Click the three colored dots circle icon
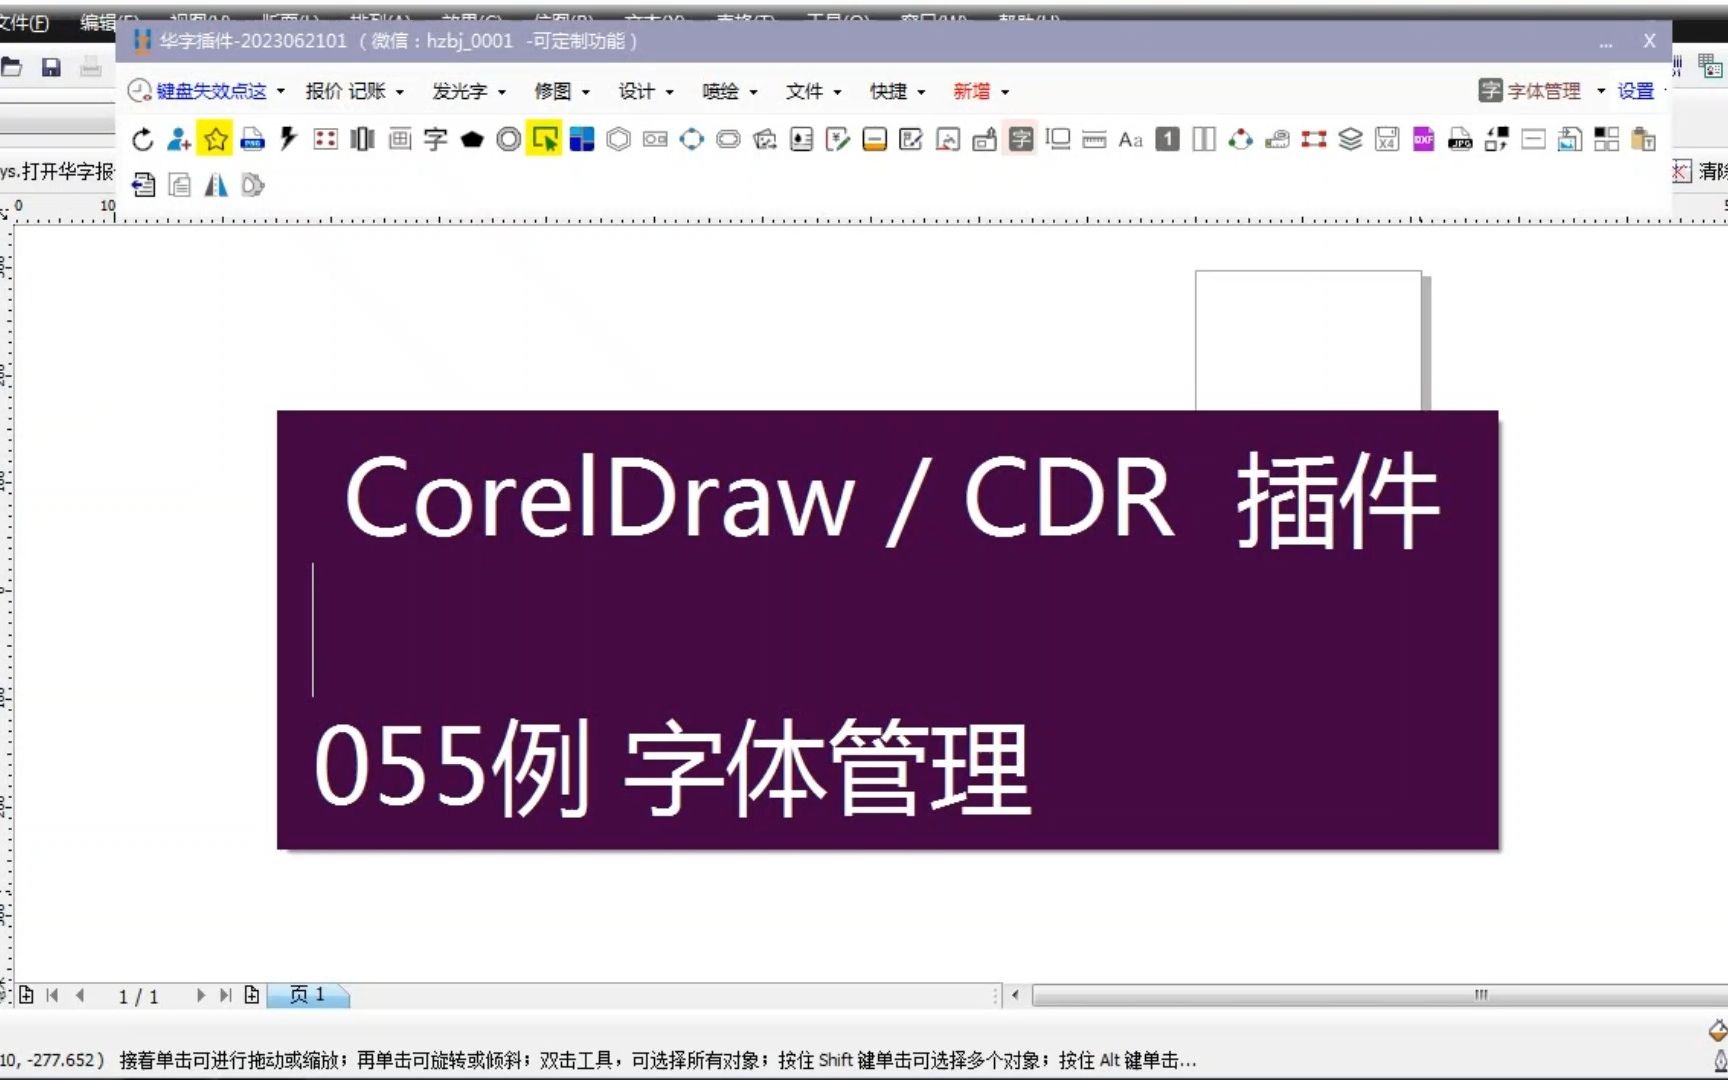Screen dimensions: 1728x1080 (1241, 139)
